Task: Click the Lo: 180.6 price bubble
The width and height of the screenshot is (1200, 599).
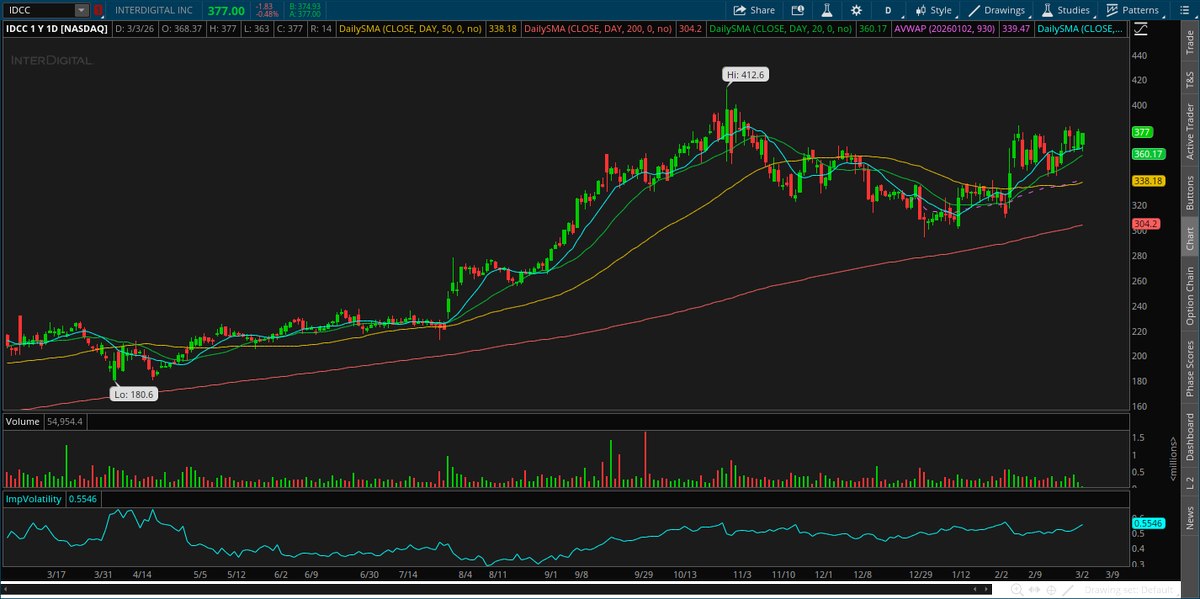Action: coord(133,394)
